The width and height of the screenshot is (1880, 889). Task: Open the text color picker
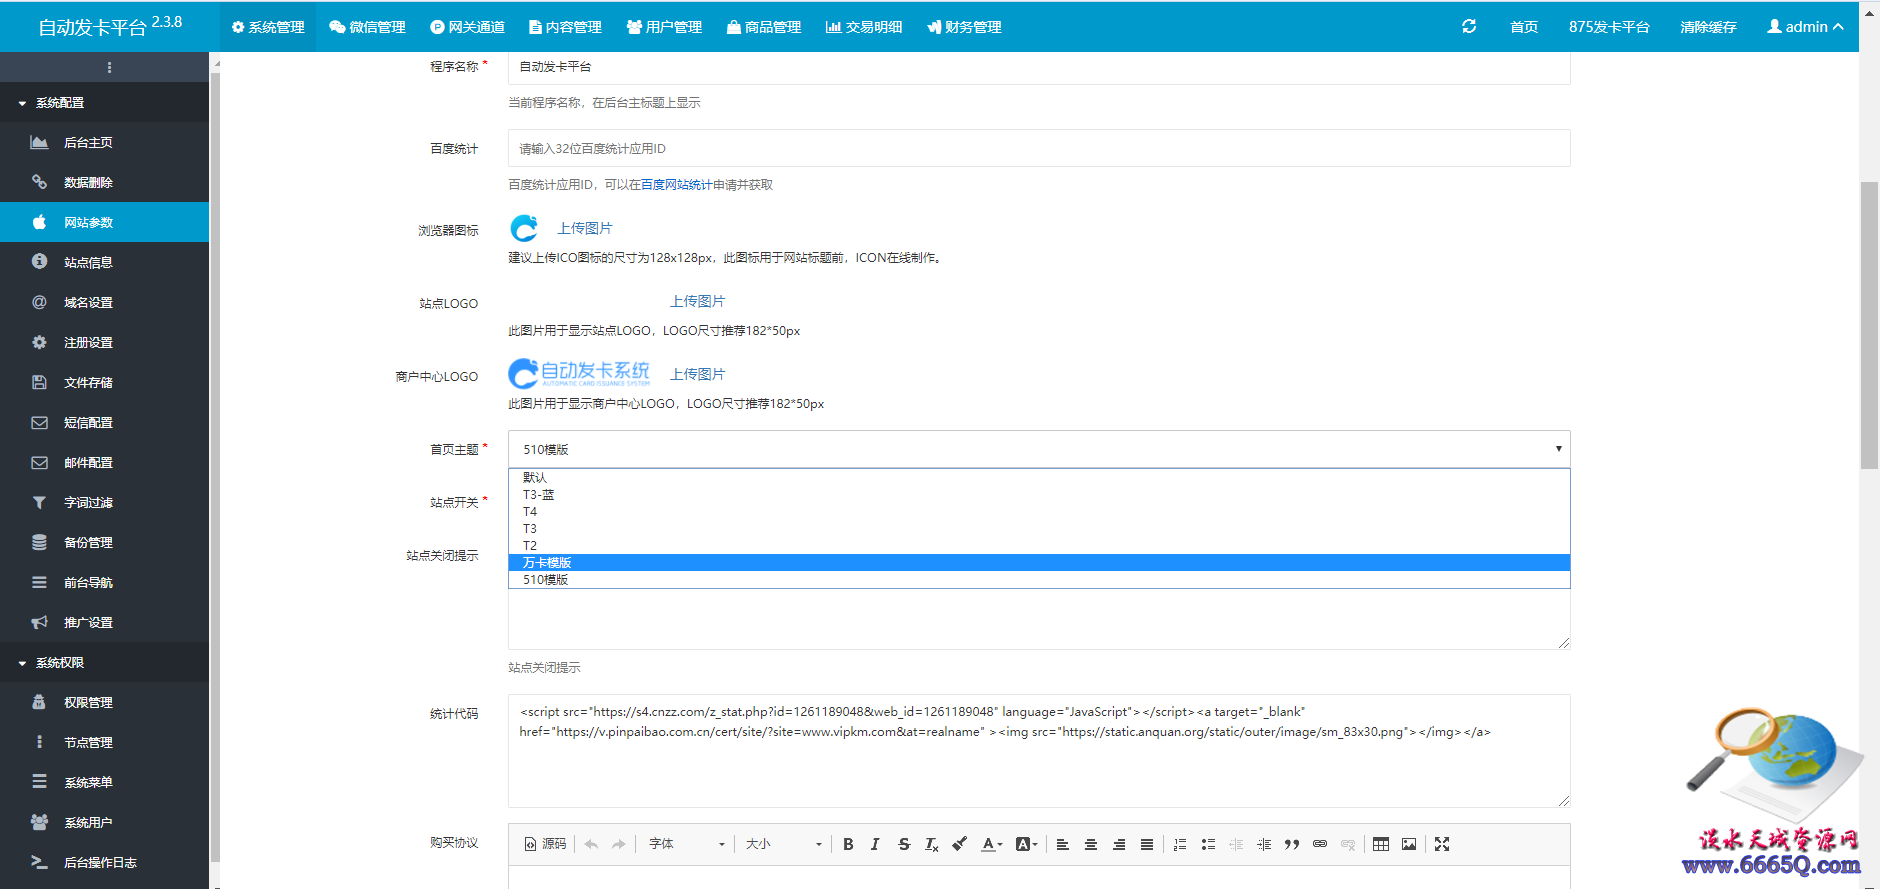coord(991,844)
